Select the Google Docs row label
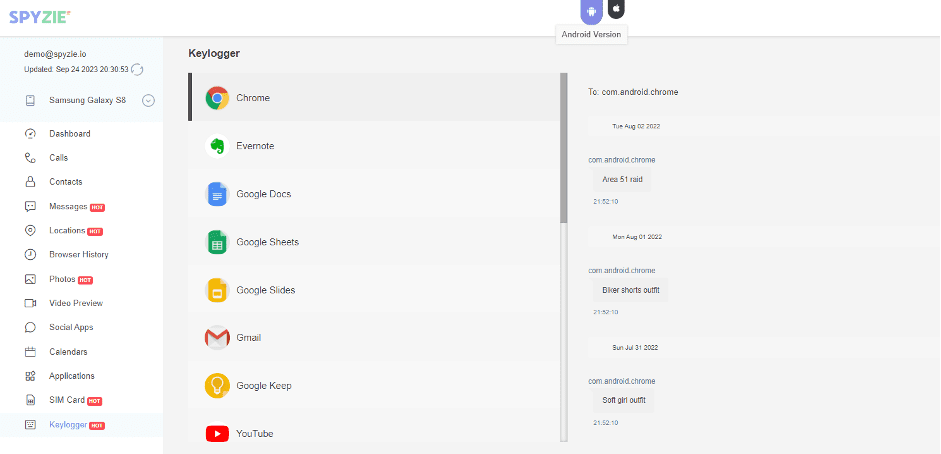The image size is (941, 454). (x=264, y=194)
